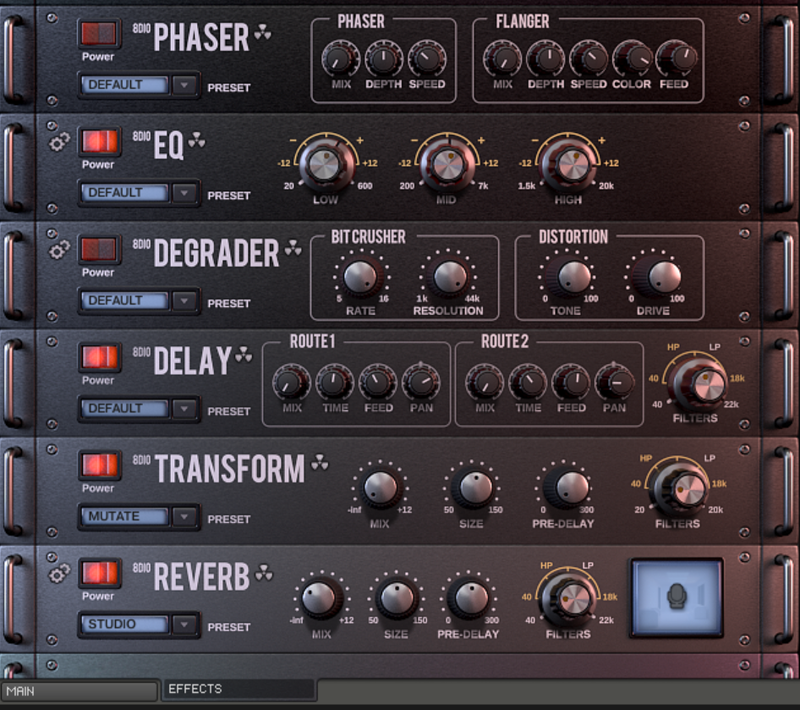Click the trefoil icon beside PHASER title
Image resolution: width=800 pixels, height=710 pixels.
pos(263,32)
